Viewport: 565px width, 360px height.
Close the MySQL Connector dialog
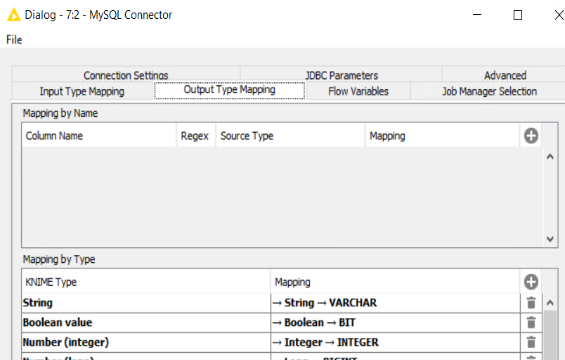pyautogui.click(x=559, y=15)
